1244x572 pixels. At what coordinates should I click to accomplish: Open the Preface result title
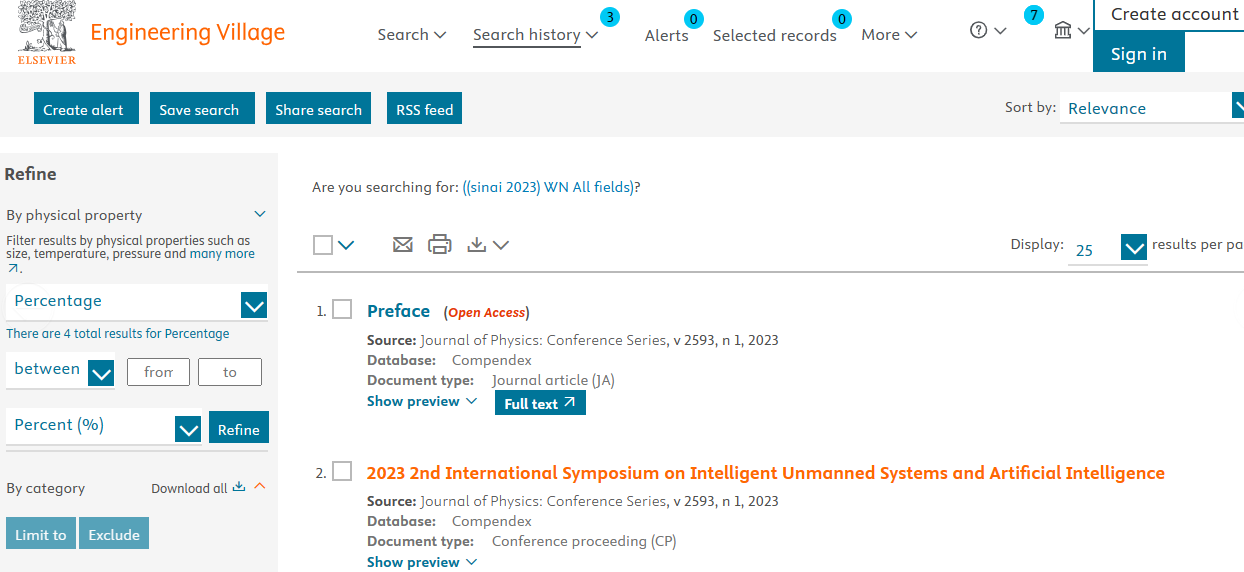(398, 311)
